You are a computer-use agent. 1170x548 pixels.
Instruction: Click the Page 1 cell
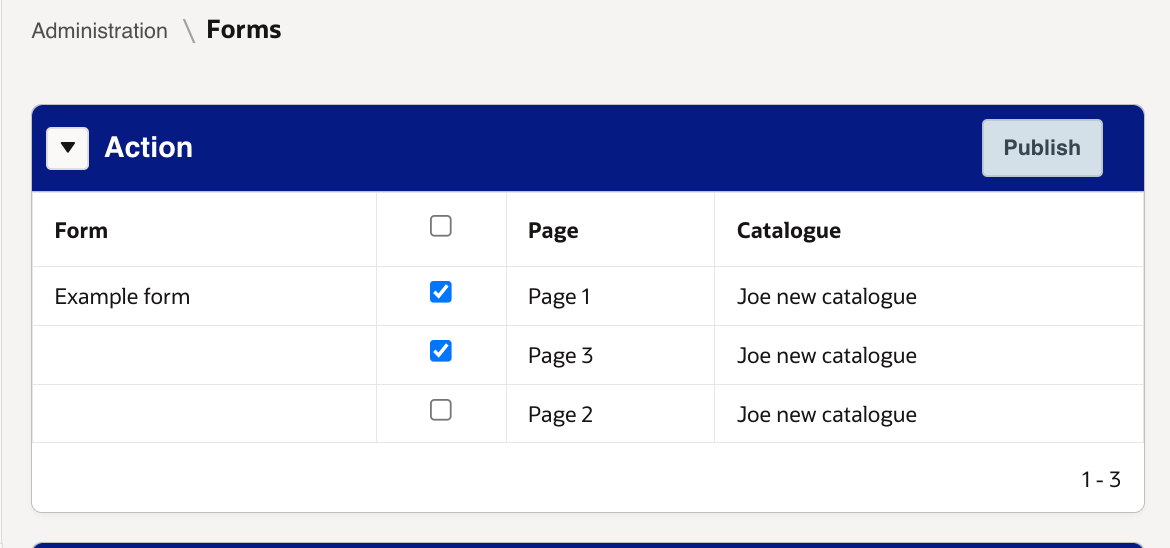pos(559,297)
